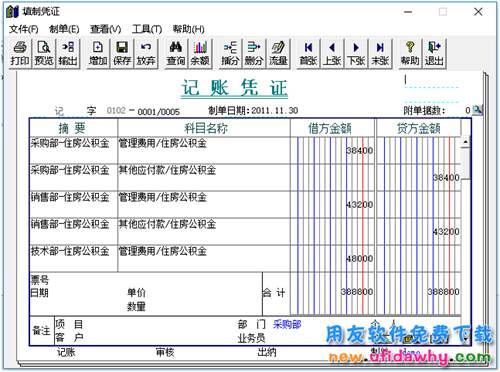Insert an entry line with 插分
The image size is (500, 372).
(230, 53)
